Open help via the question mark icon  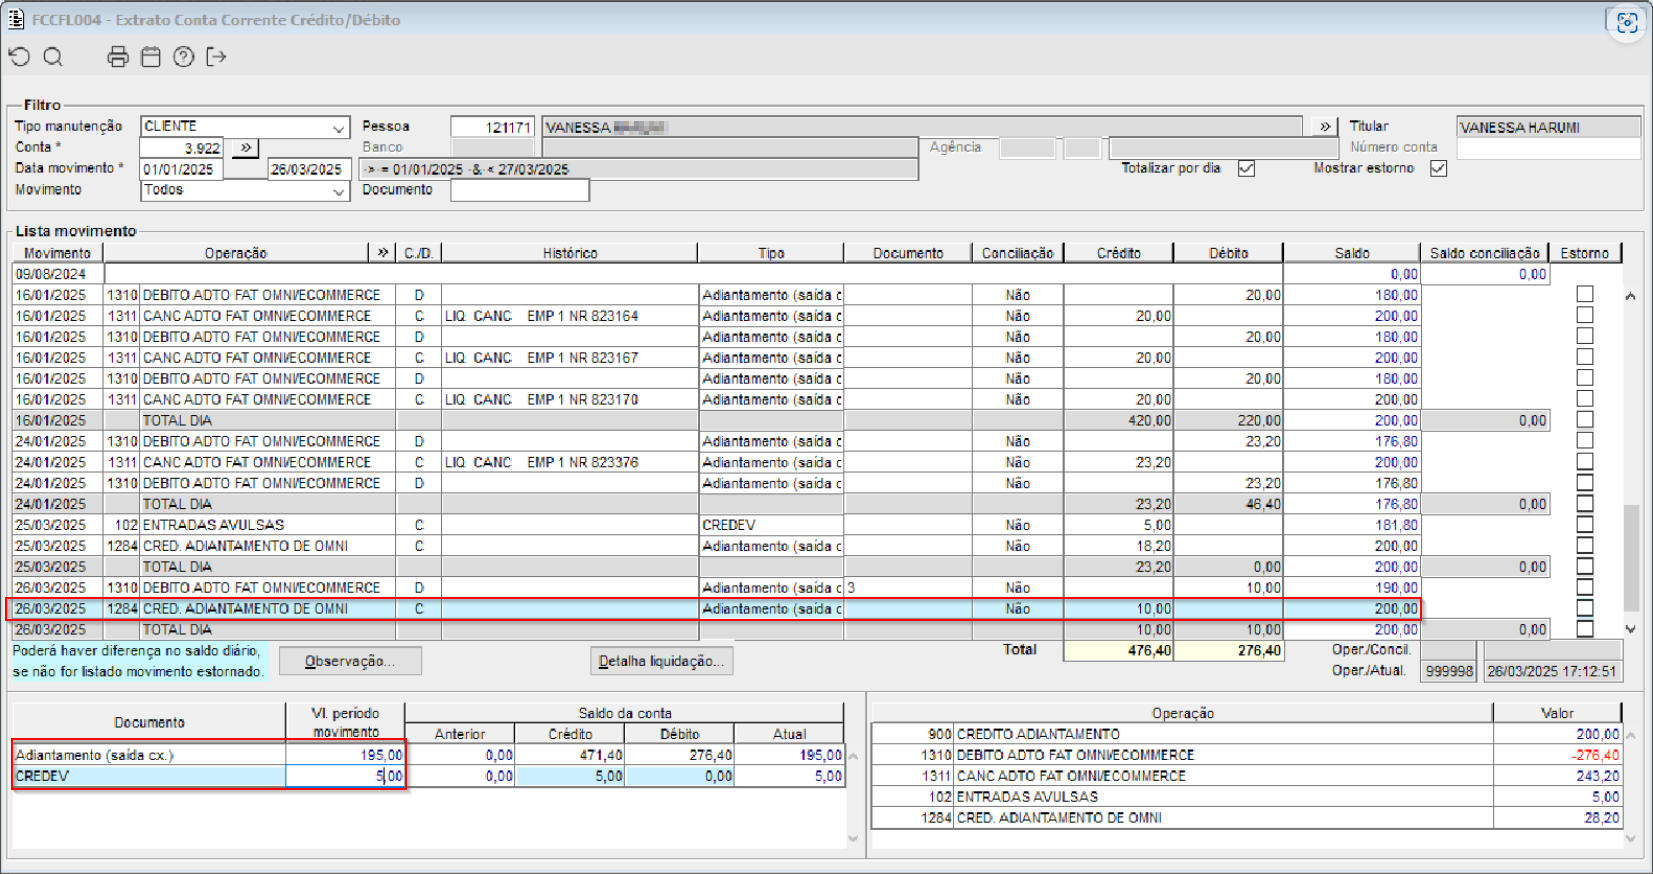[183, 57]
